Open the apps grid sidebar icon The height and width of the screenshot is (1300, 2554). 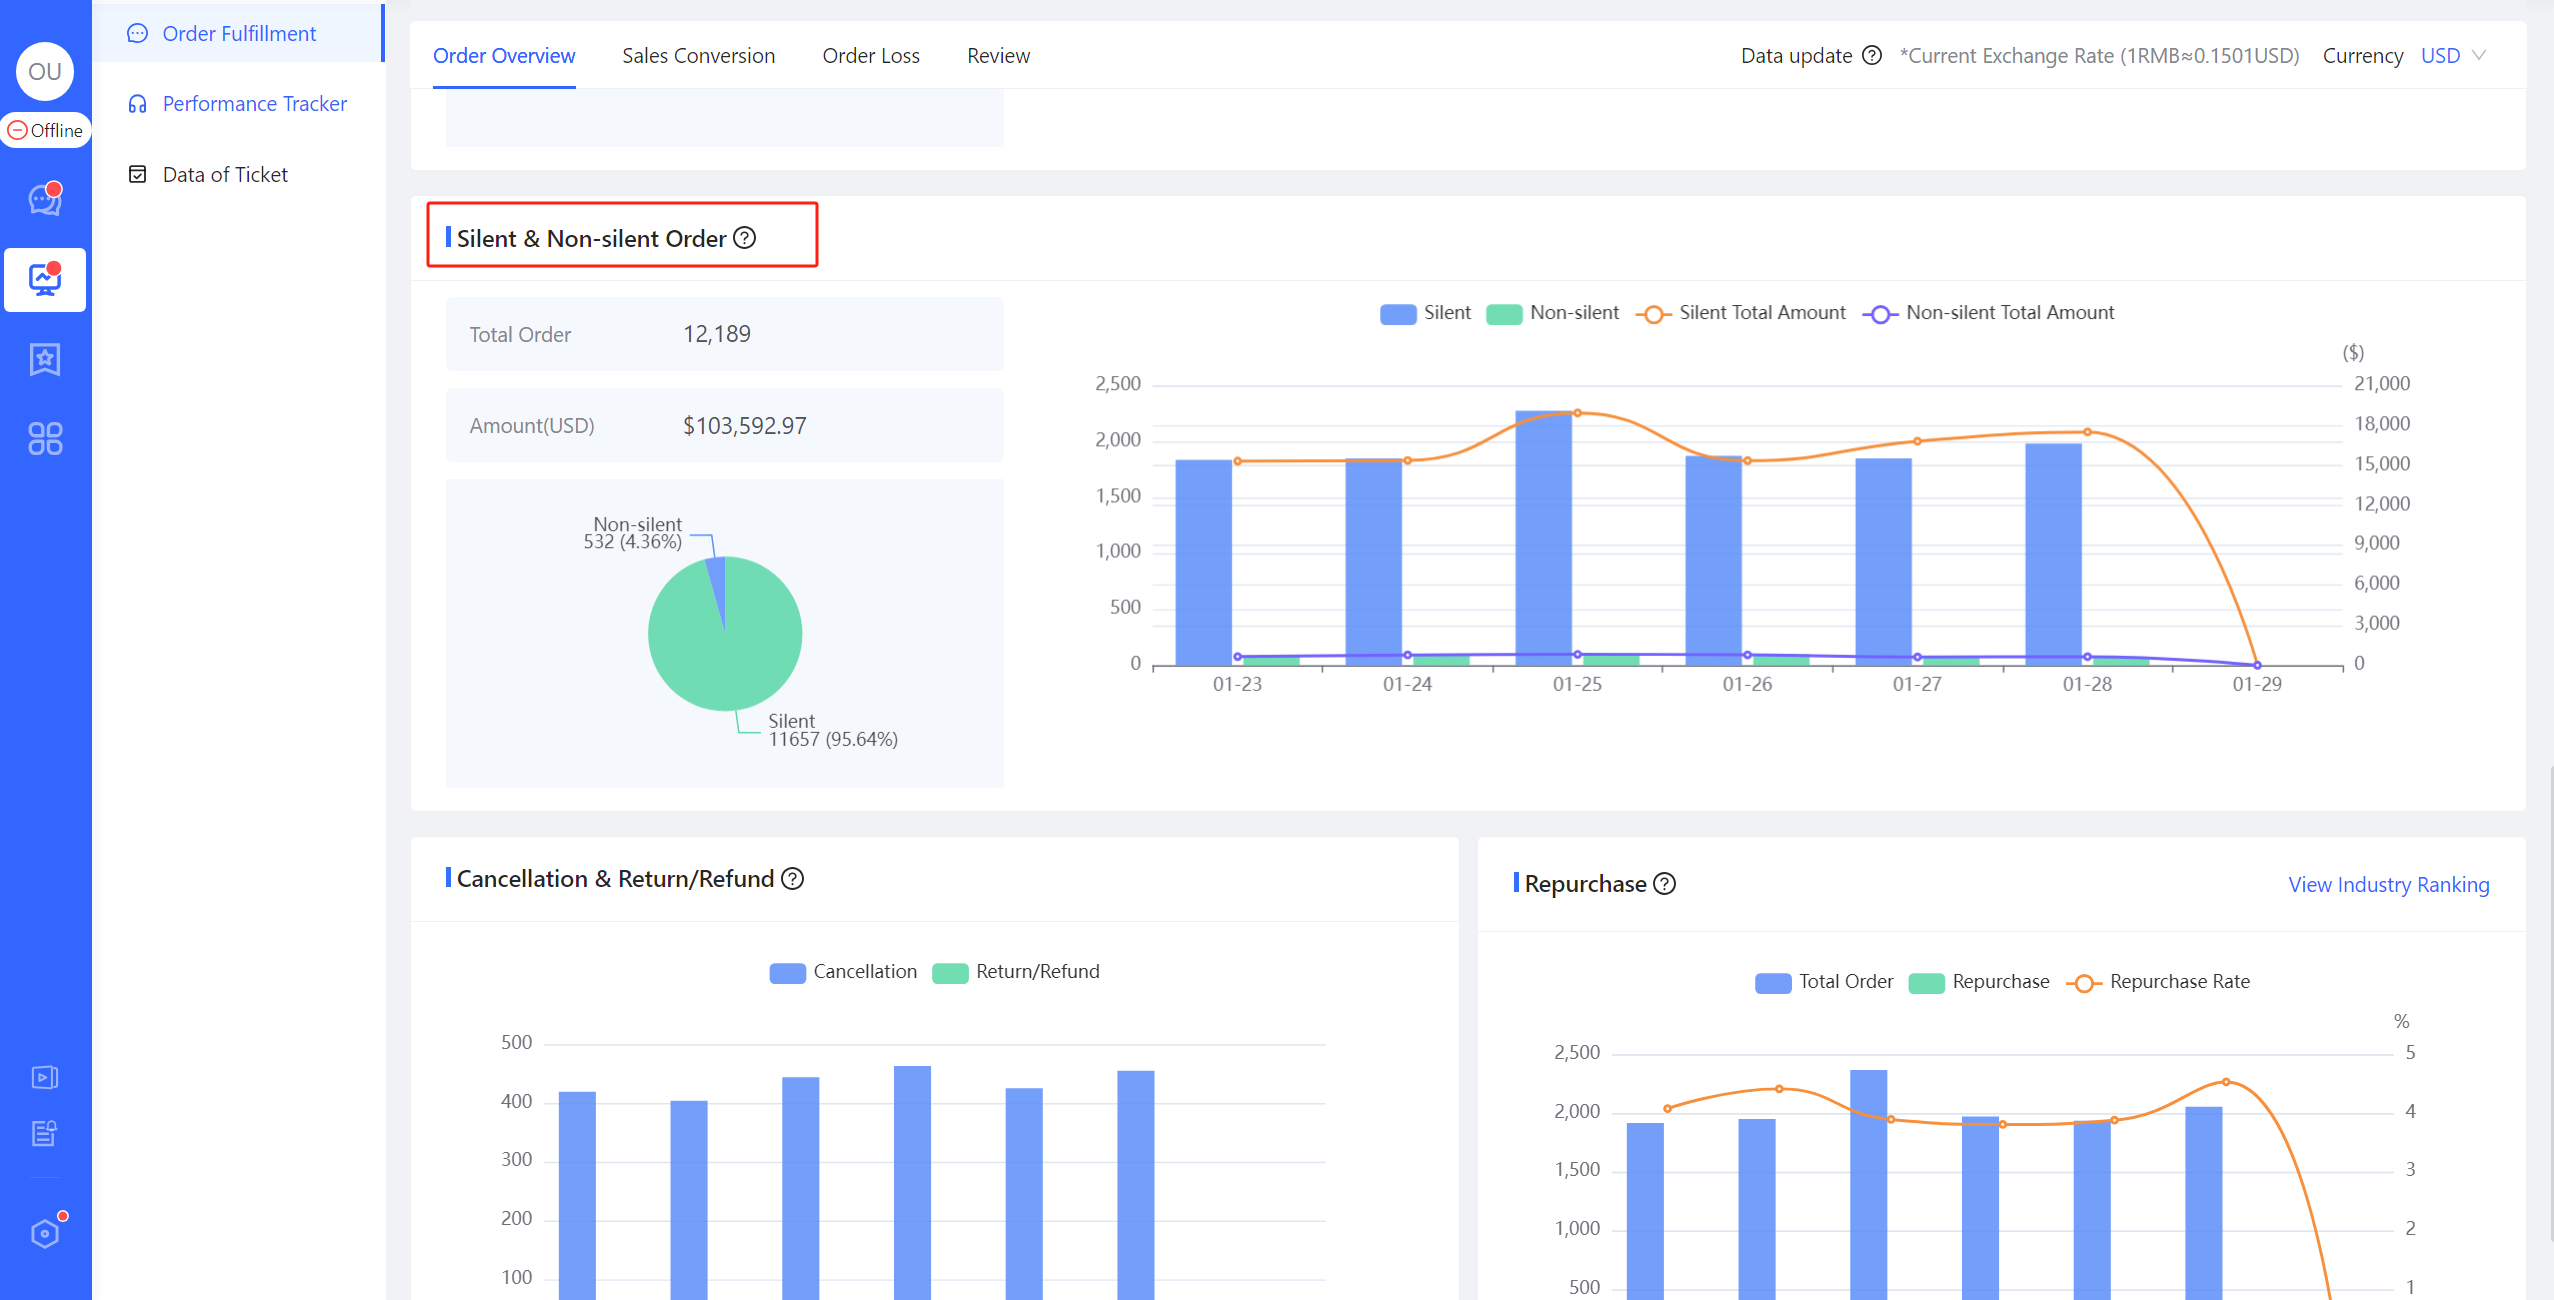tap(45, 438)
